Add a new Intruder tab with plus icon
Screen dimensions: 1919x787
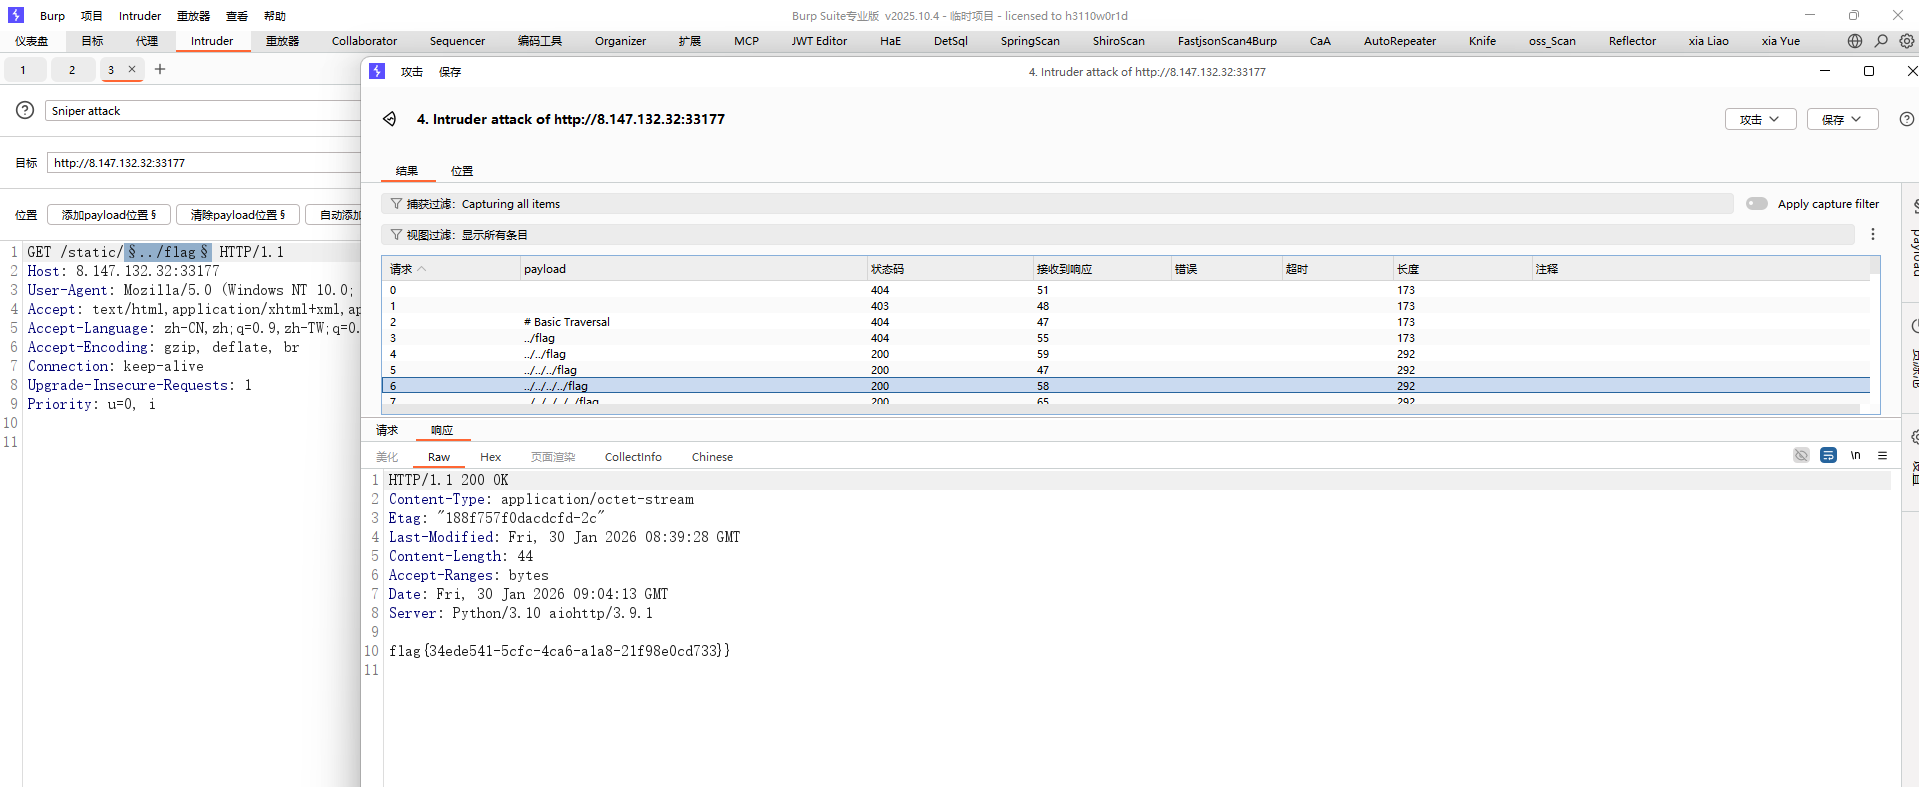coord(160,69)
